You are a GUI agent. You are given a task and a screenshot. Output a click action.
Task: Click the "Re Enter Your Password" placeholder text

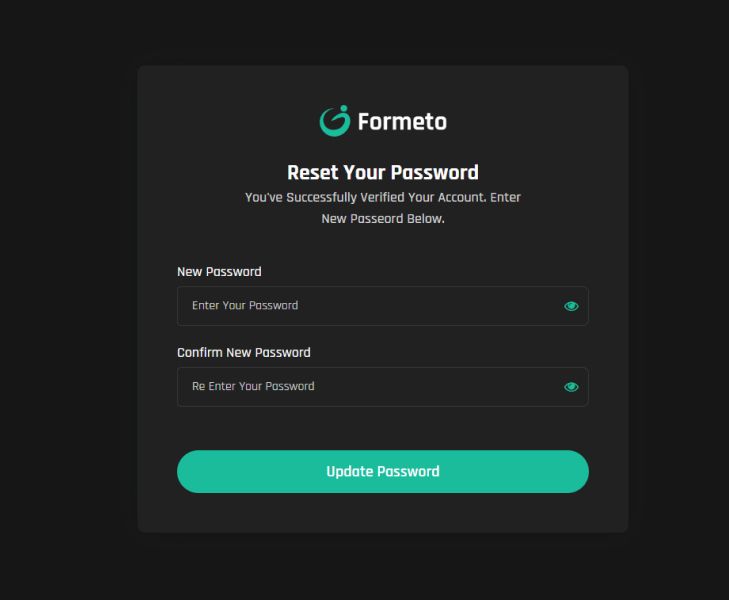(x=253, y=386)
